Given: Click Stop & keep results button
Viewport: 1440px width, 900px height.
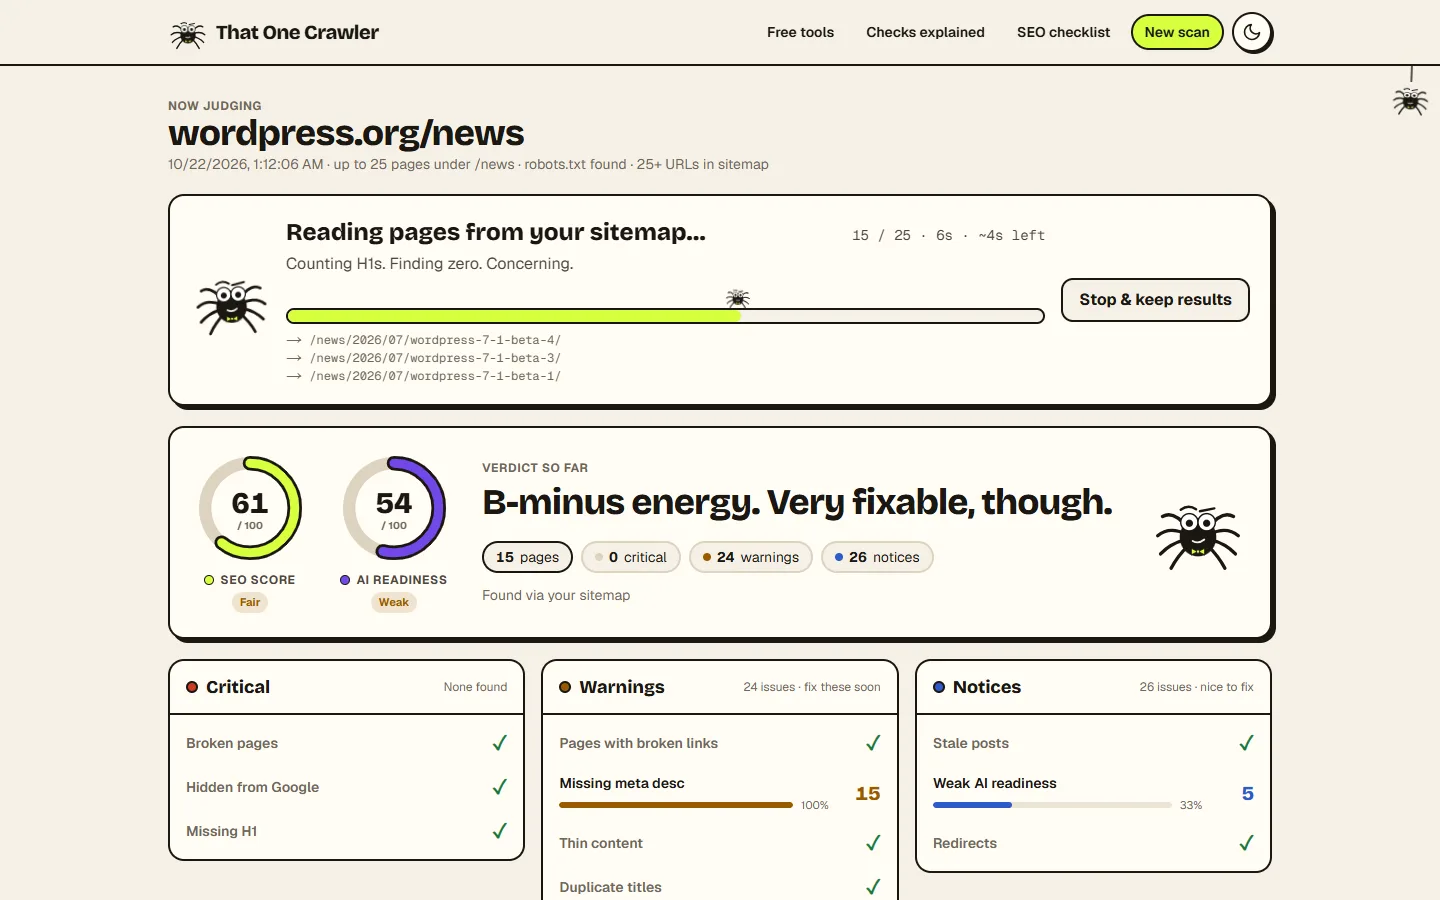Looking at the screenshot, I should (x=1155, y=300).
